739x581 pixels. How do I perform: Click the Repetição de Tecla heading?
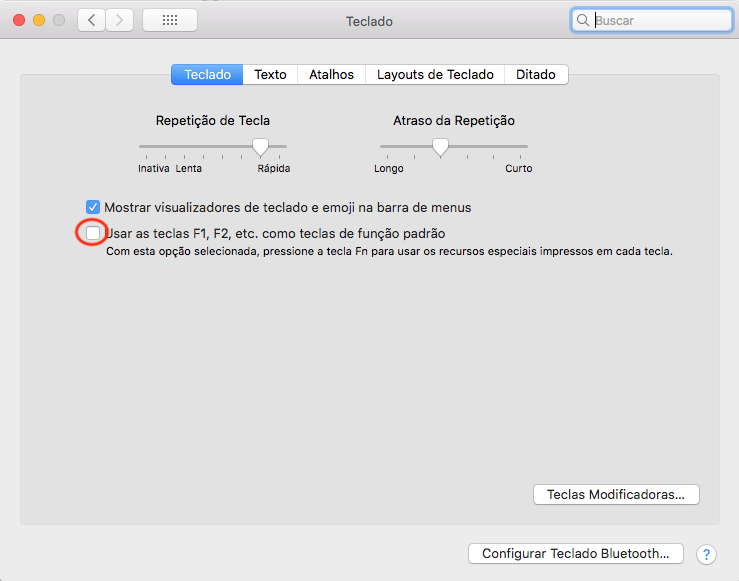pyautogui.click(x=213, y=121)
